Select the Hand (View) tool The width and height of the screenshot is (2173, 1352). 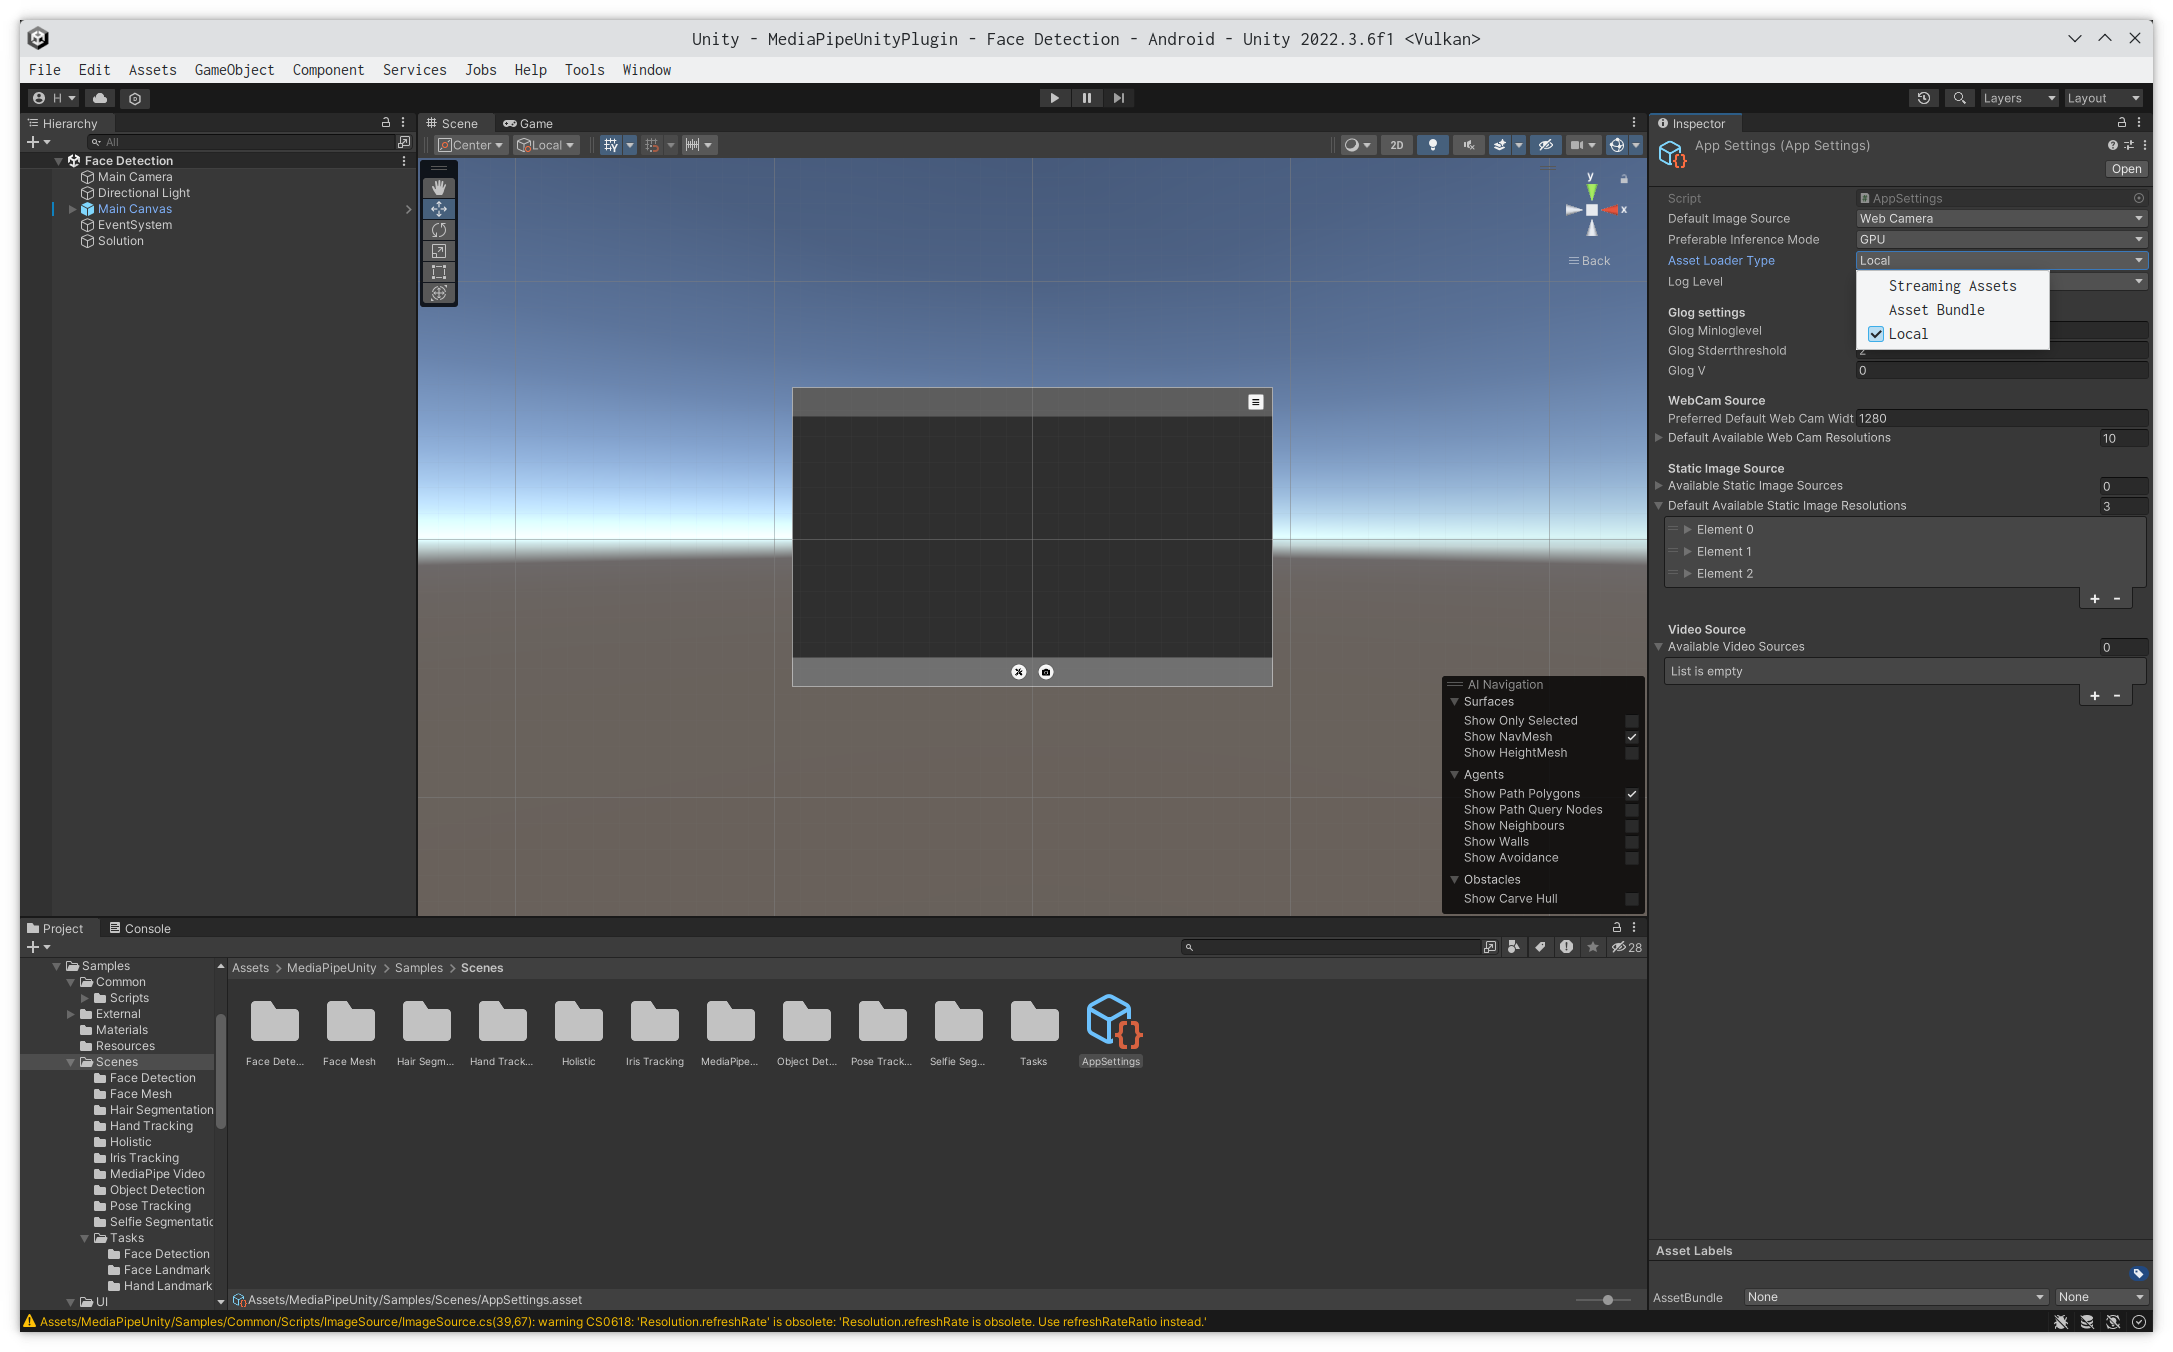[x=439, y=188]
